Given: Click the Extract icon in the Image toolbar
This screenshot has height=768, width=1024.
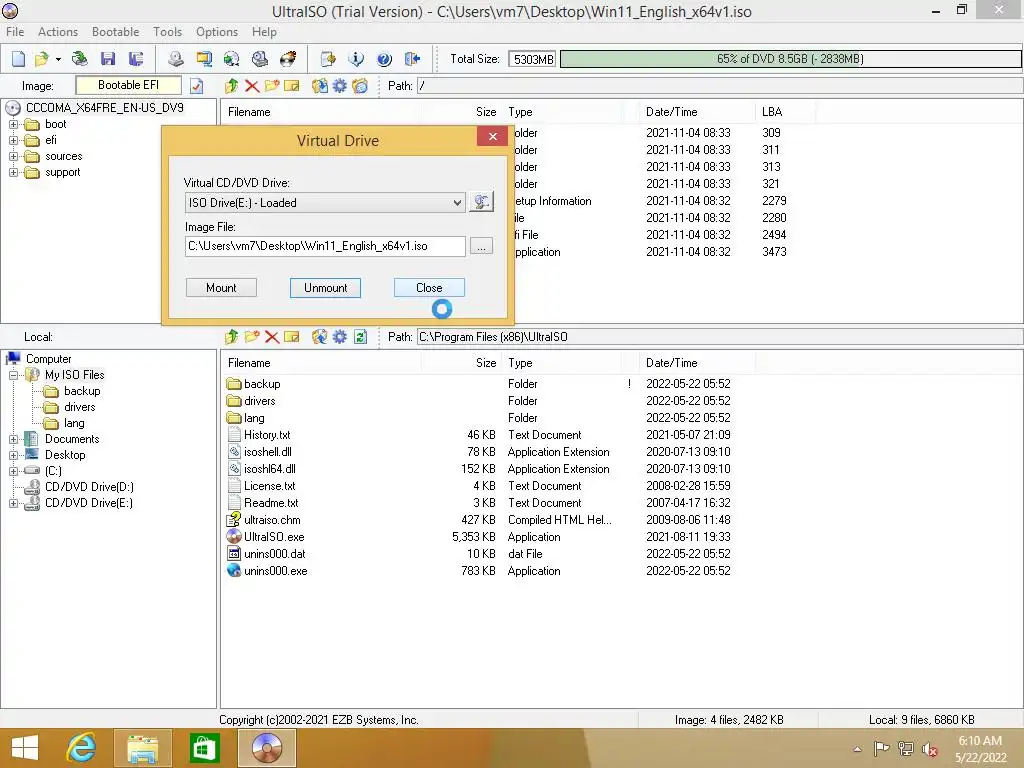Looking at the screenshot, I should point(319,86).
